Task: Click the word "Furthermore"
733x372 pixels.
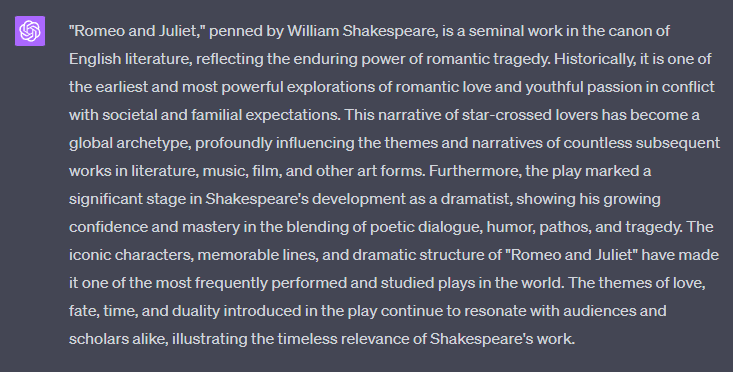Action: pos(475,171)
